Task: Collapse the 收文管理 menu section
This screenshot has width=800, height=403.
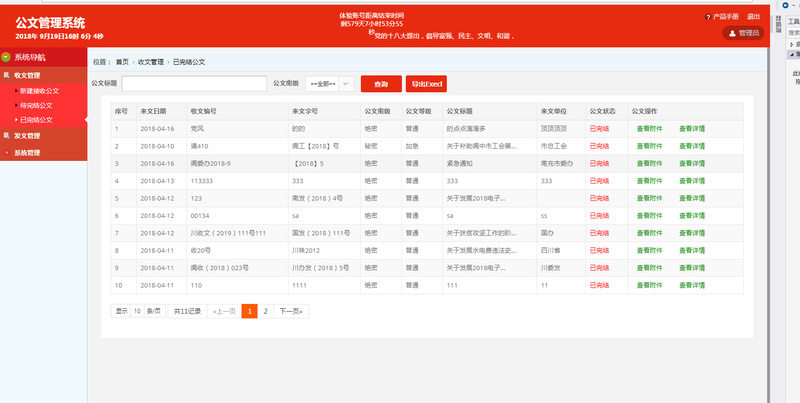Action: [x=43, y=75]
